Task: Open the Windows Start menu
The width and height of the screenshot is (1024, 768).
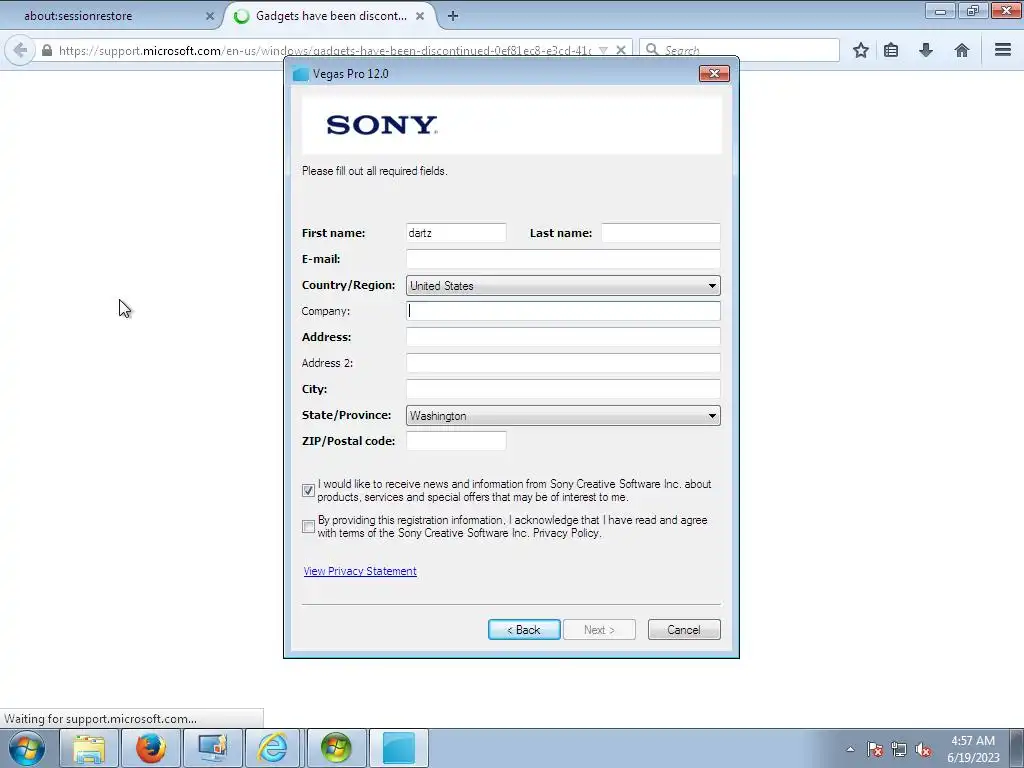Action: point(27,748)
